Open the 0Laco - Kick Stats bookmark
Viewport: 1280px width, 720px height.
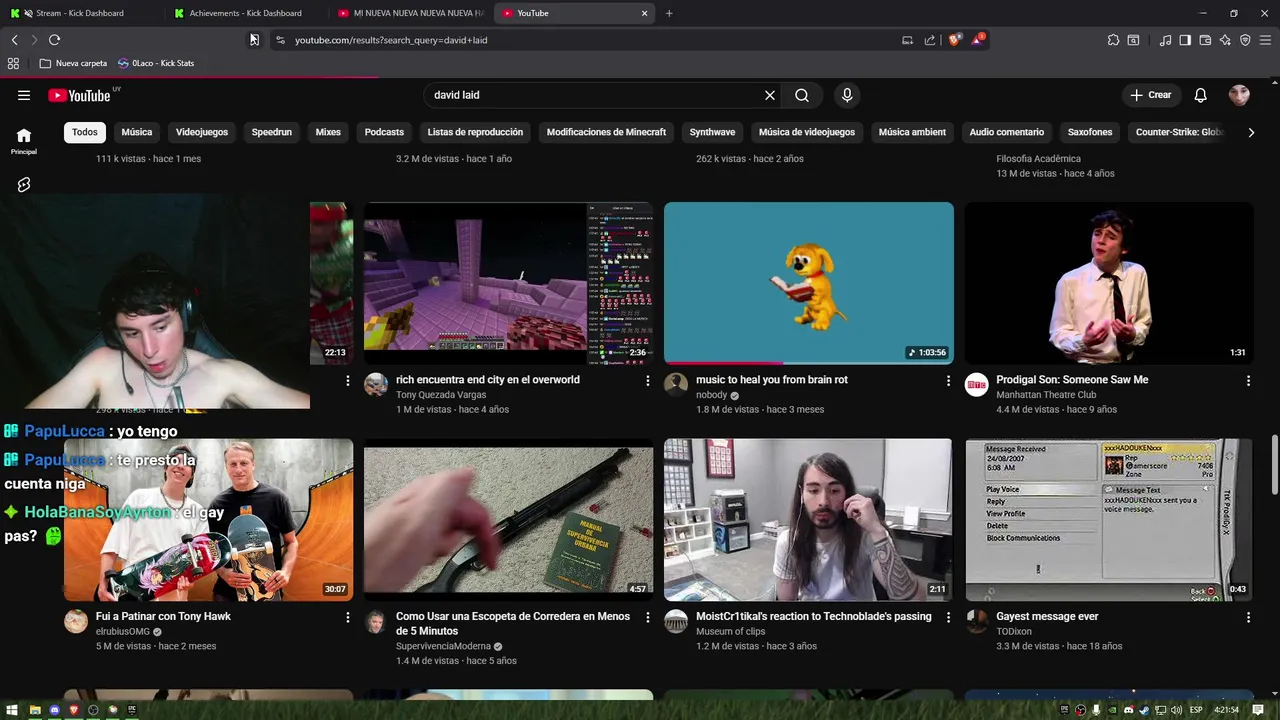coord(156,63)
